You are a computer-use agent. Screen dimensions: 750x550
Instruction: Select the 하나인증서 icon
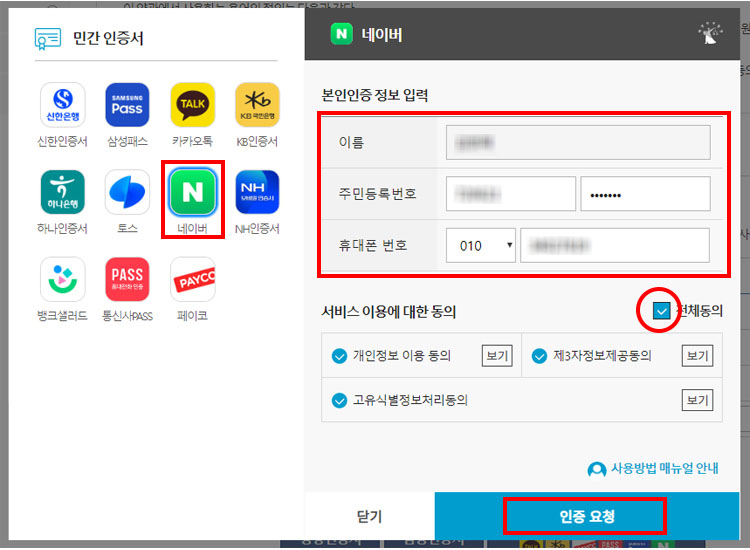click(63, 192)
